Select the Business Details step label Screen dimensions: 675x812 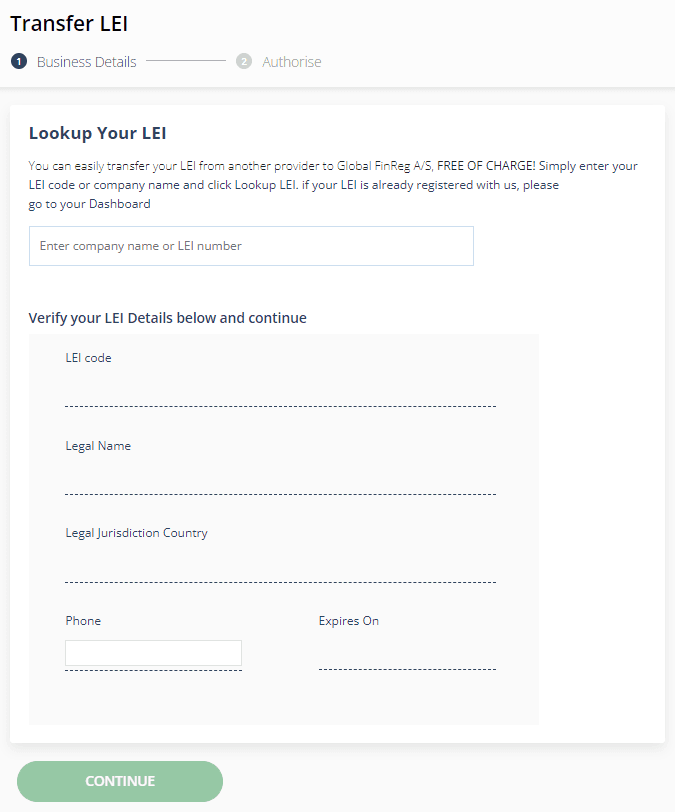86,62
